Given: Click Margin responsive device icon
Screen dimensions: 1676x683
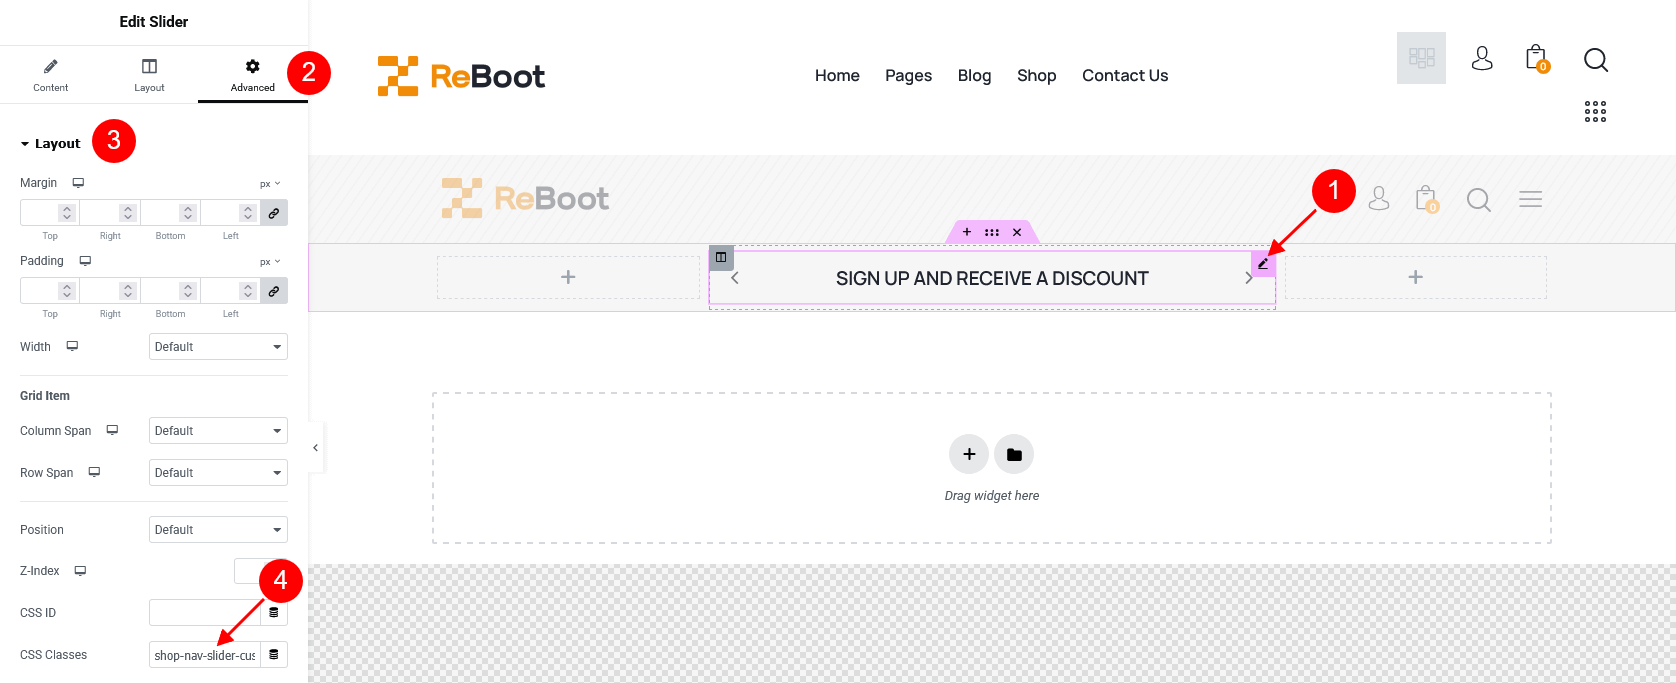Looking at the screenshot, I should click(x=78, y=183).
